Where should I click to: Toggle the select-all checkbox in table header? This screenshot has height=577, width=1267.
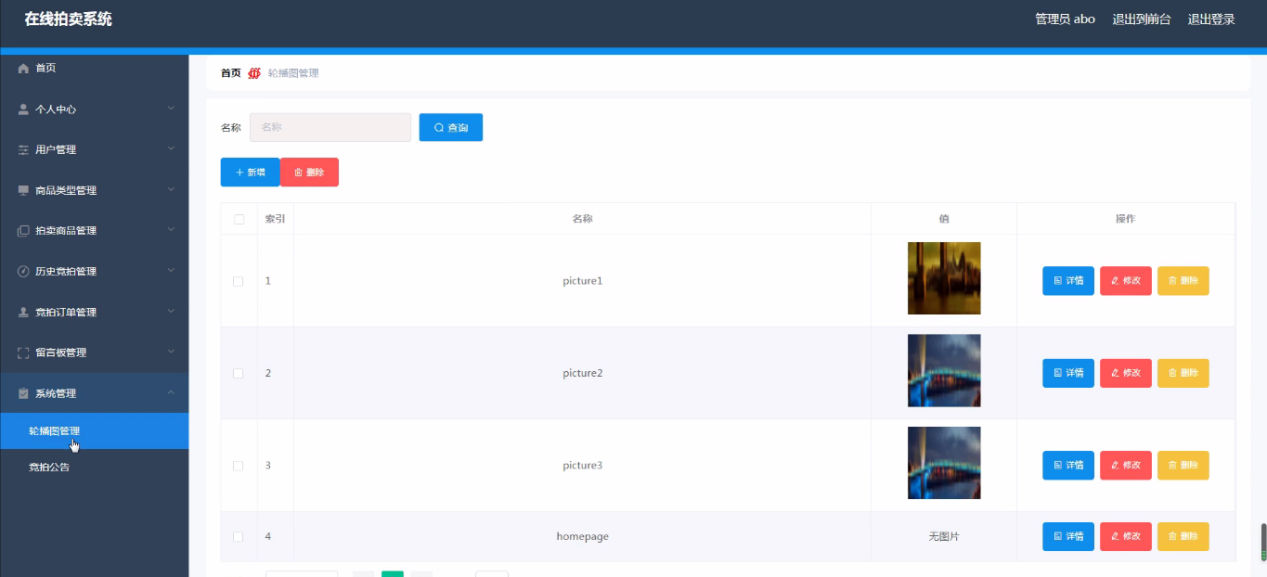[238, 219]
